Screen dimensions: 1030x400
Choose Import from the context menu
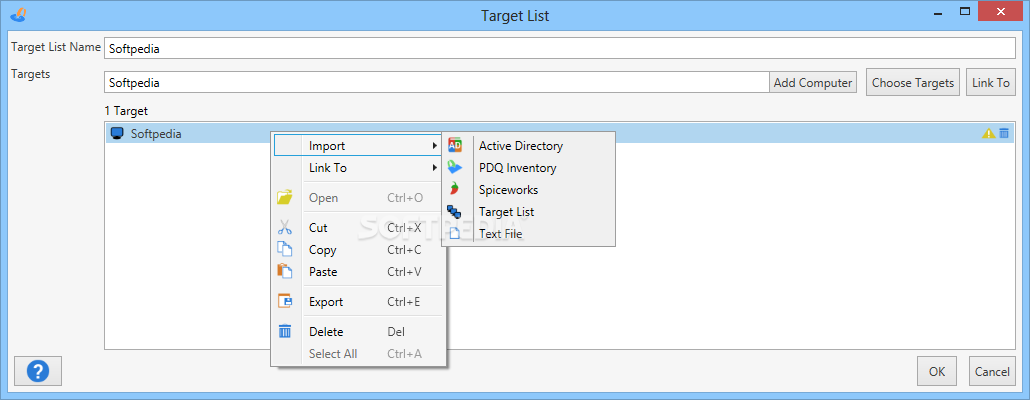(x=359, y=146)
